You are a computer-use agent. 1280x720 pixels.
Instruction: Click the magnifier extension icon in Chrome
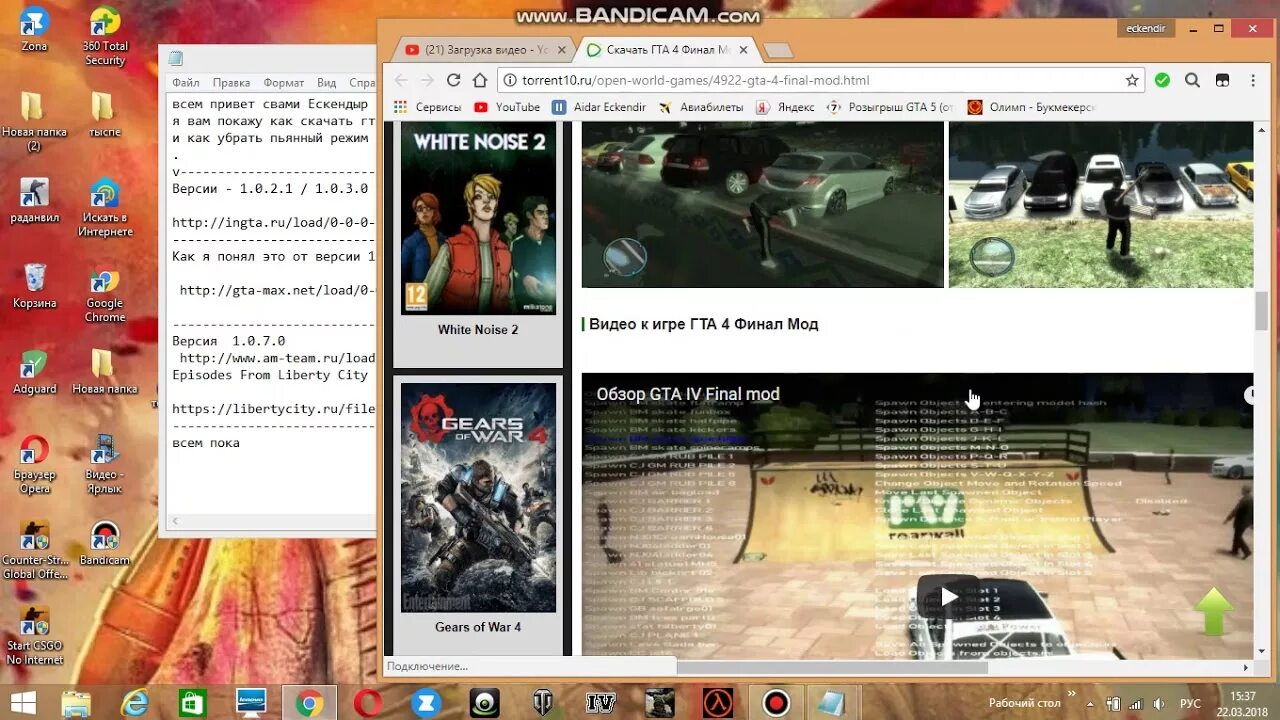pyautogui.click(x=1192, y=80)
